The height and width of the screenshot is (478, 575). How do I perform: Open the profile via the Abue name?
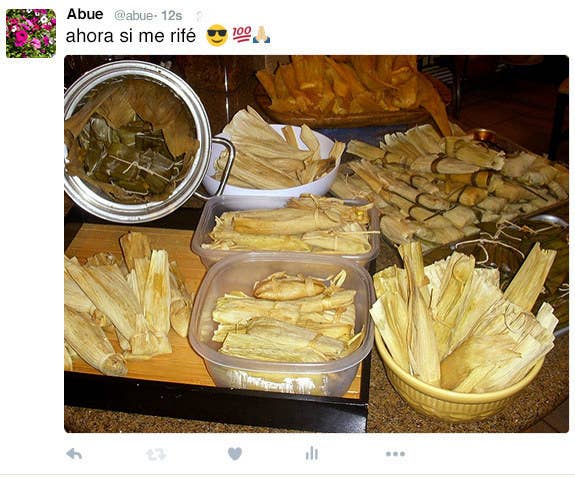(x=85, y=14)
